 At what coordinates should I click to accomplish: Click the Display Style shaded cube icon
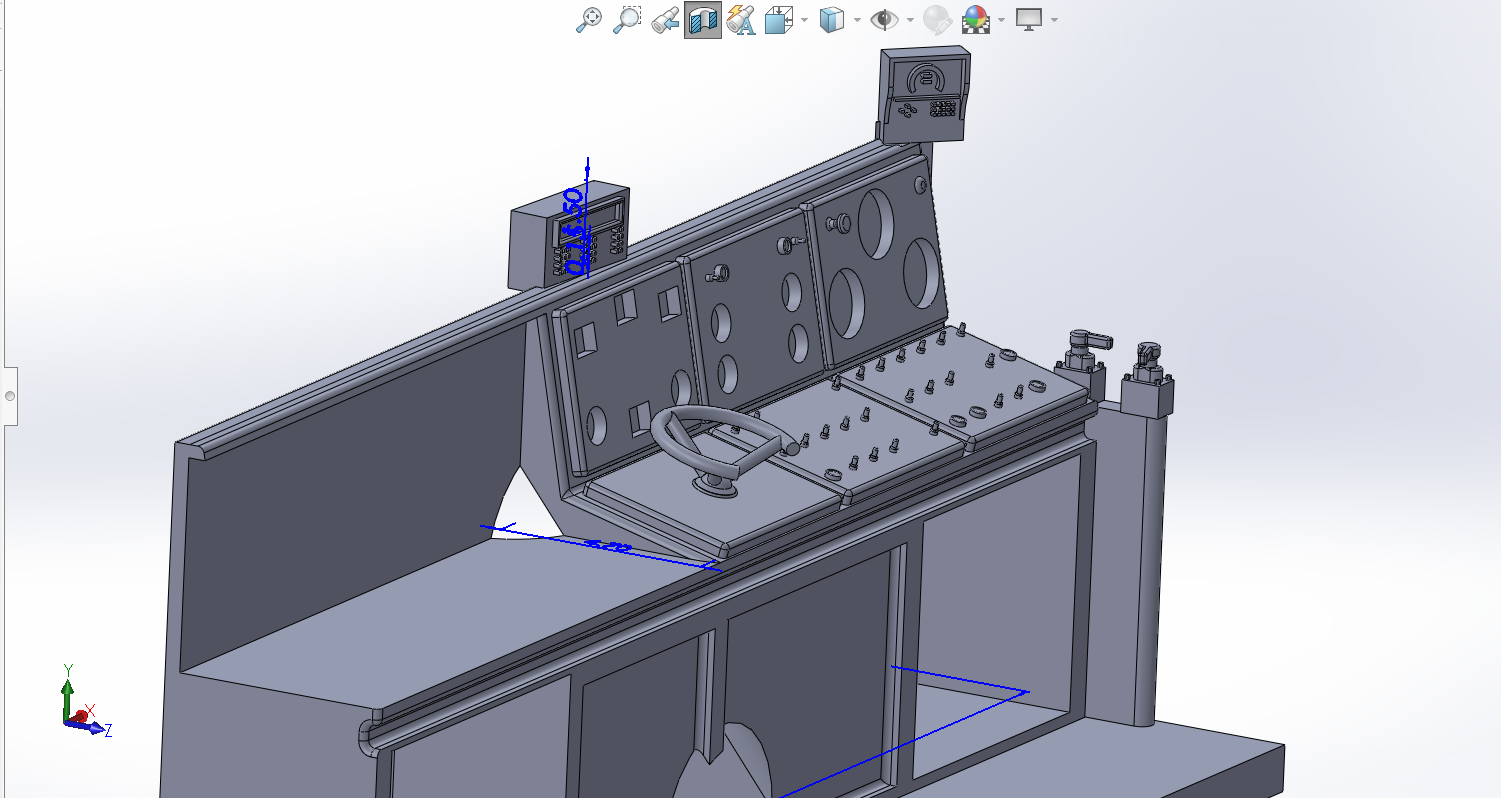tap(831, 19)
